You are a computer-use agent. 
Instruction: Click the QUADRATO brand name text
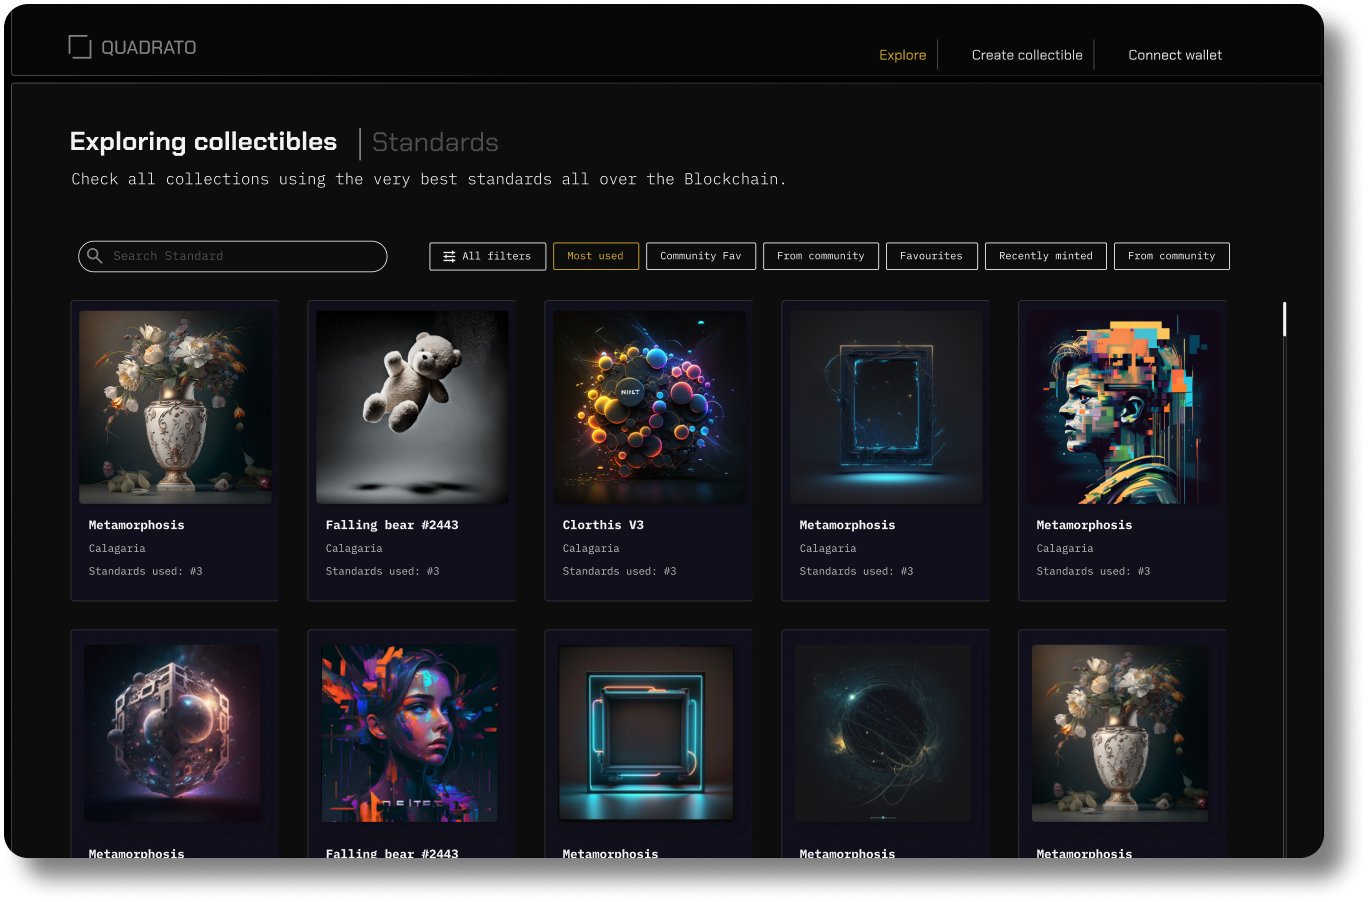pyautogui.click(x=149, y=47)
